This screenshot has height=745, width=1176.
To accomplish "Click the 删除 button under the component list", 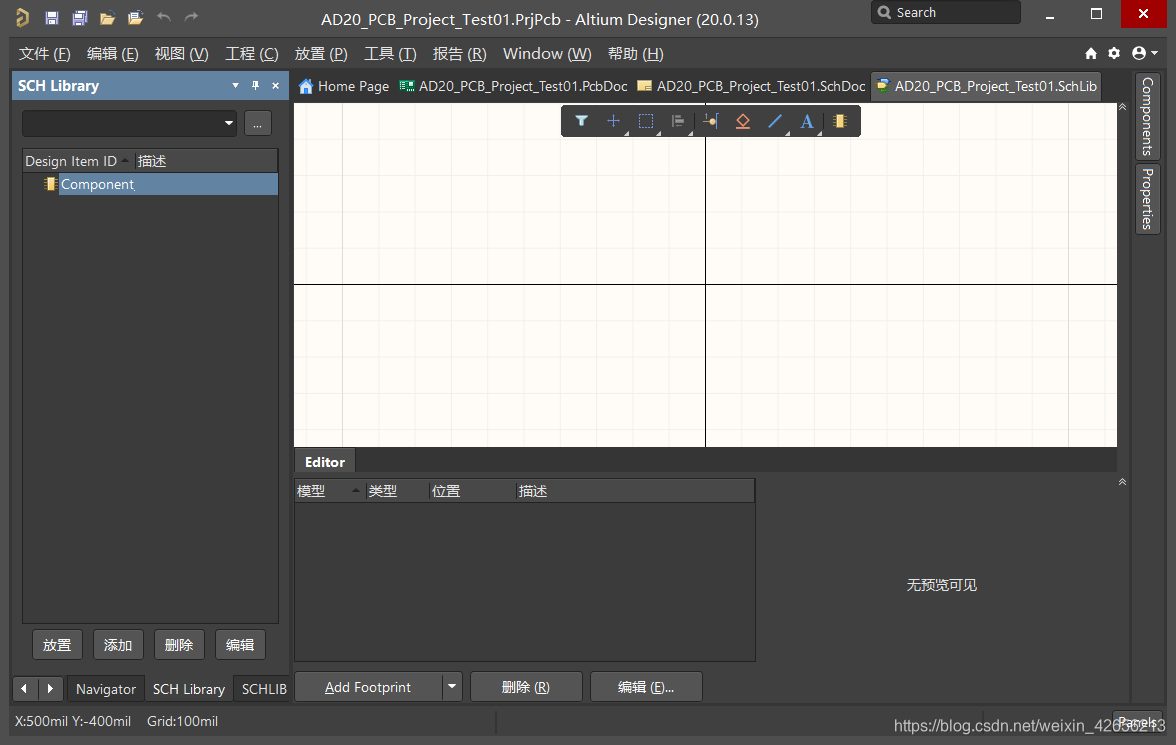I will 178,645.
